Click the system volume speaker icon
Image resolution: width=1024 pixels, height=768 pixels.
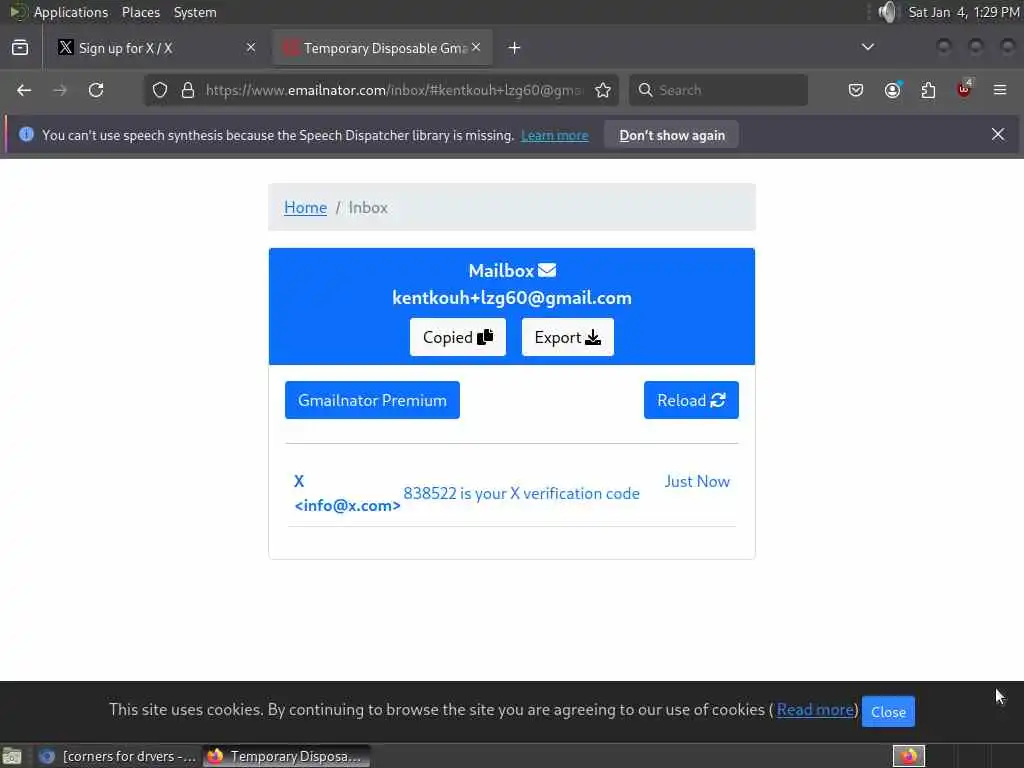pos(887,12)
